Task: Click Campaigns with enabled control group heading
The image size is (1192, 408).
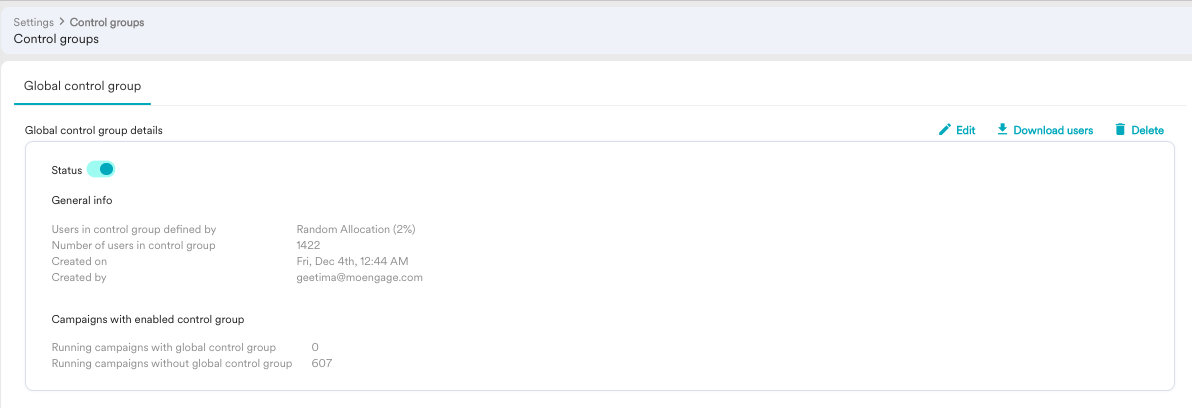Action: click(147, 319)
